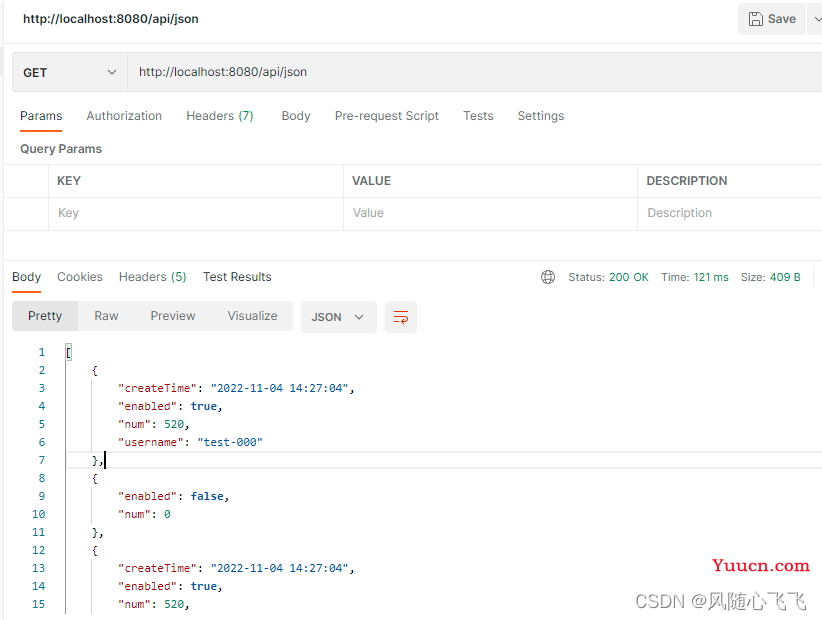Click the "enabled": false line

tap(174, 496)
